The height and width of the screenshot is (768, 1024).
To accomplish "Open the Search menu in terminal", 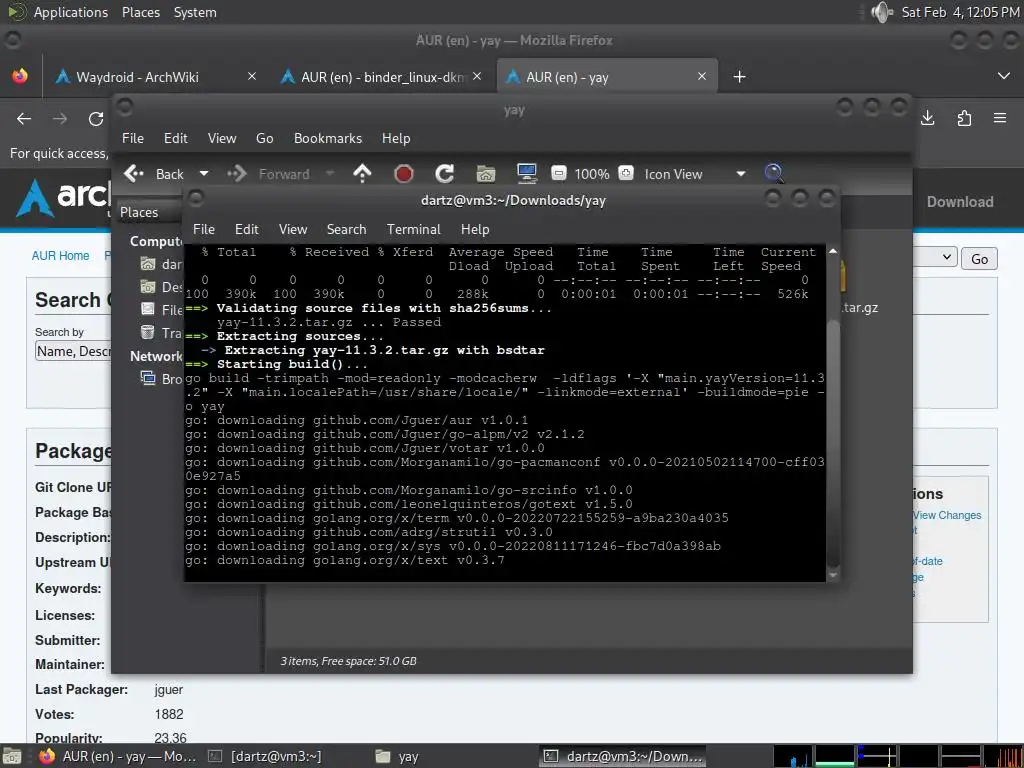I will coord(346,229).
